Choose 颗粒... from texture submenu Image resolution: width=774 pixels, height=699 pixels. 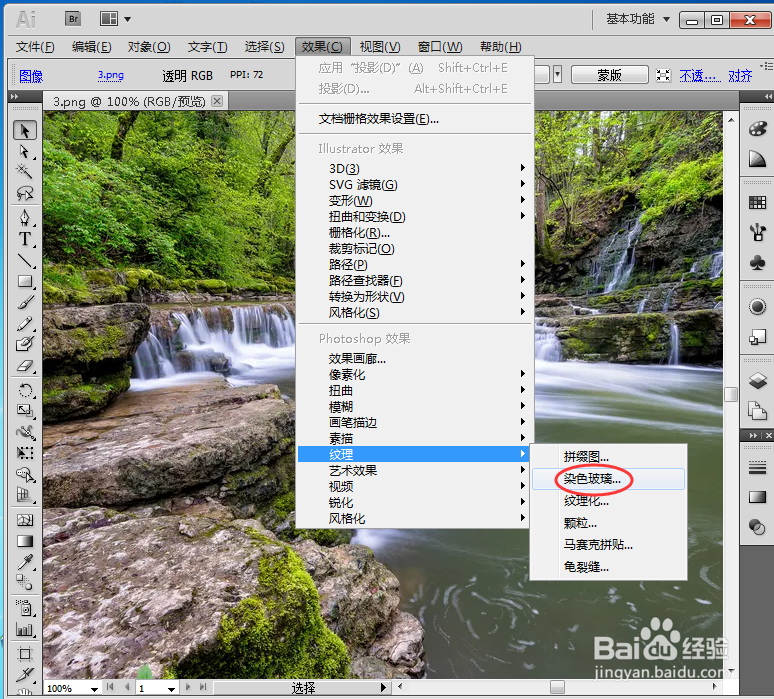coord(608,523)
